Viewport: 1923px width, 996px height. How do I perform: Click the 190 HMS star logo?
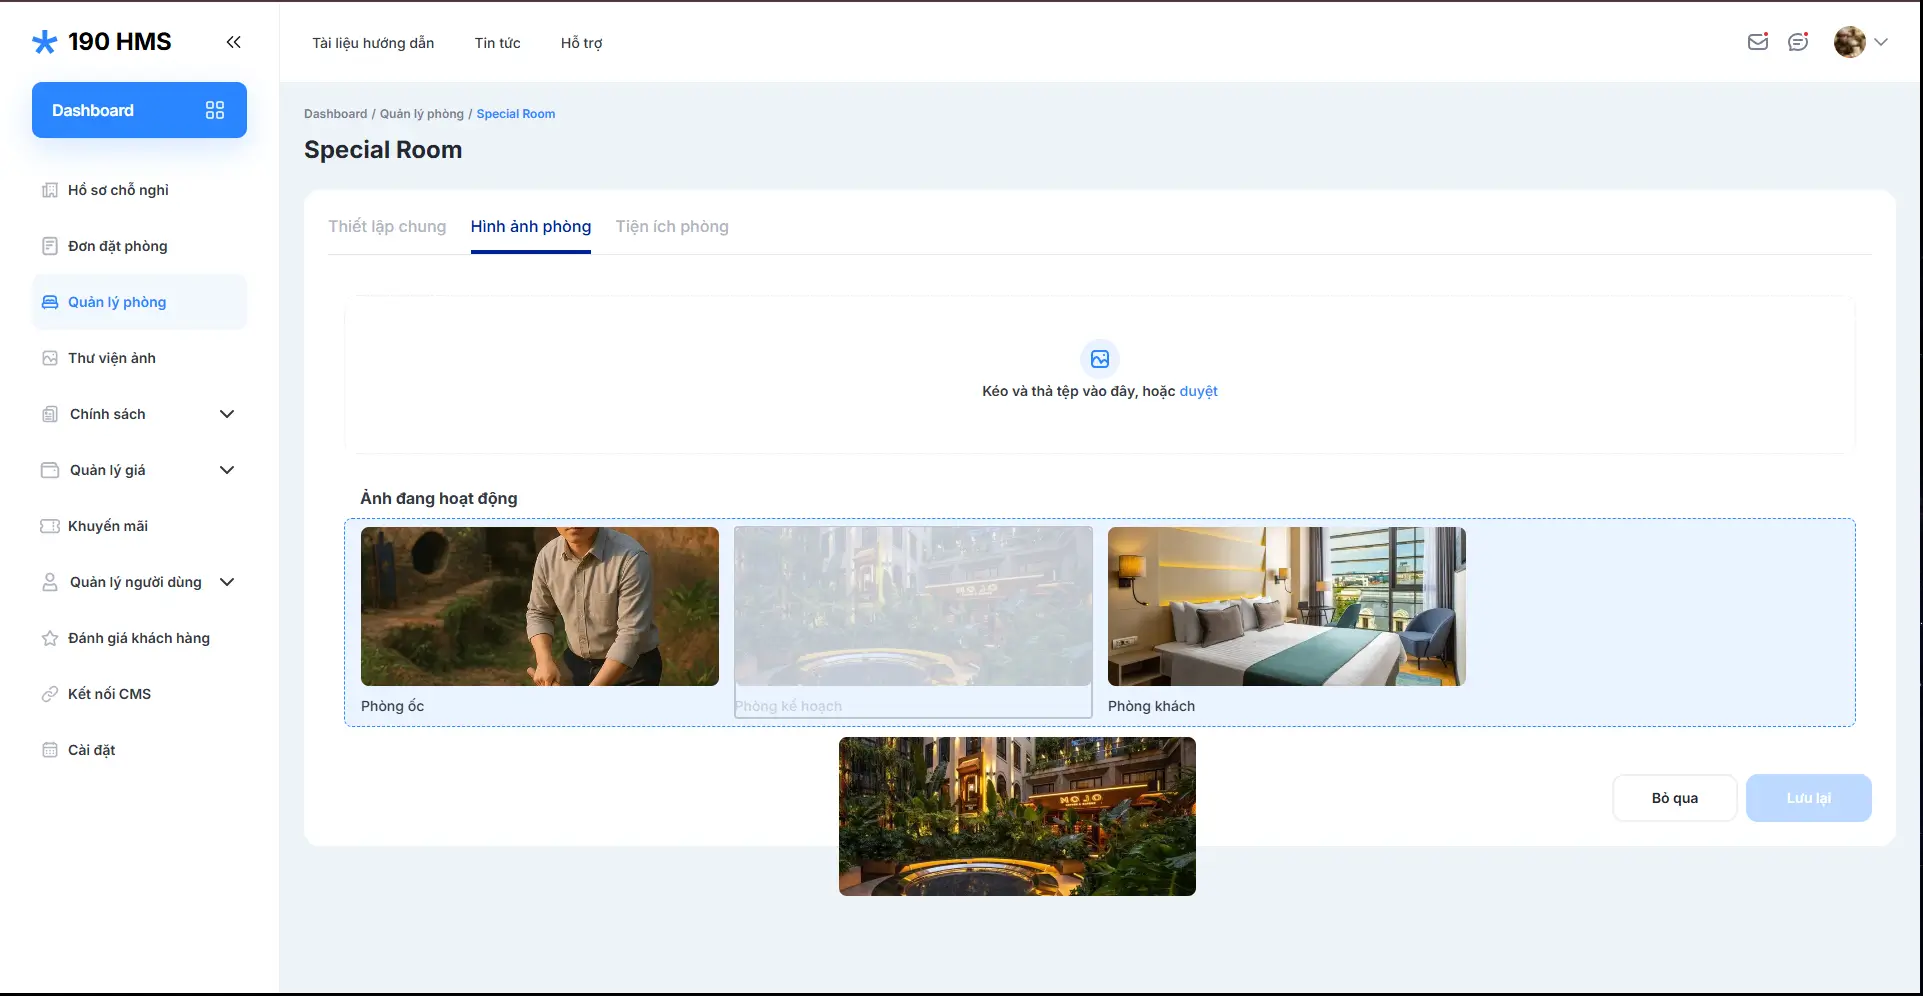pos(45,42)
